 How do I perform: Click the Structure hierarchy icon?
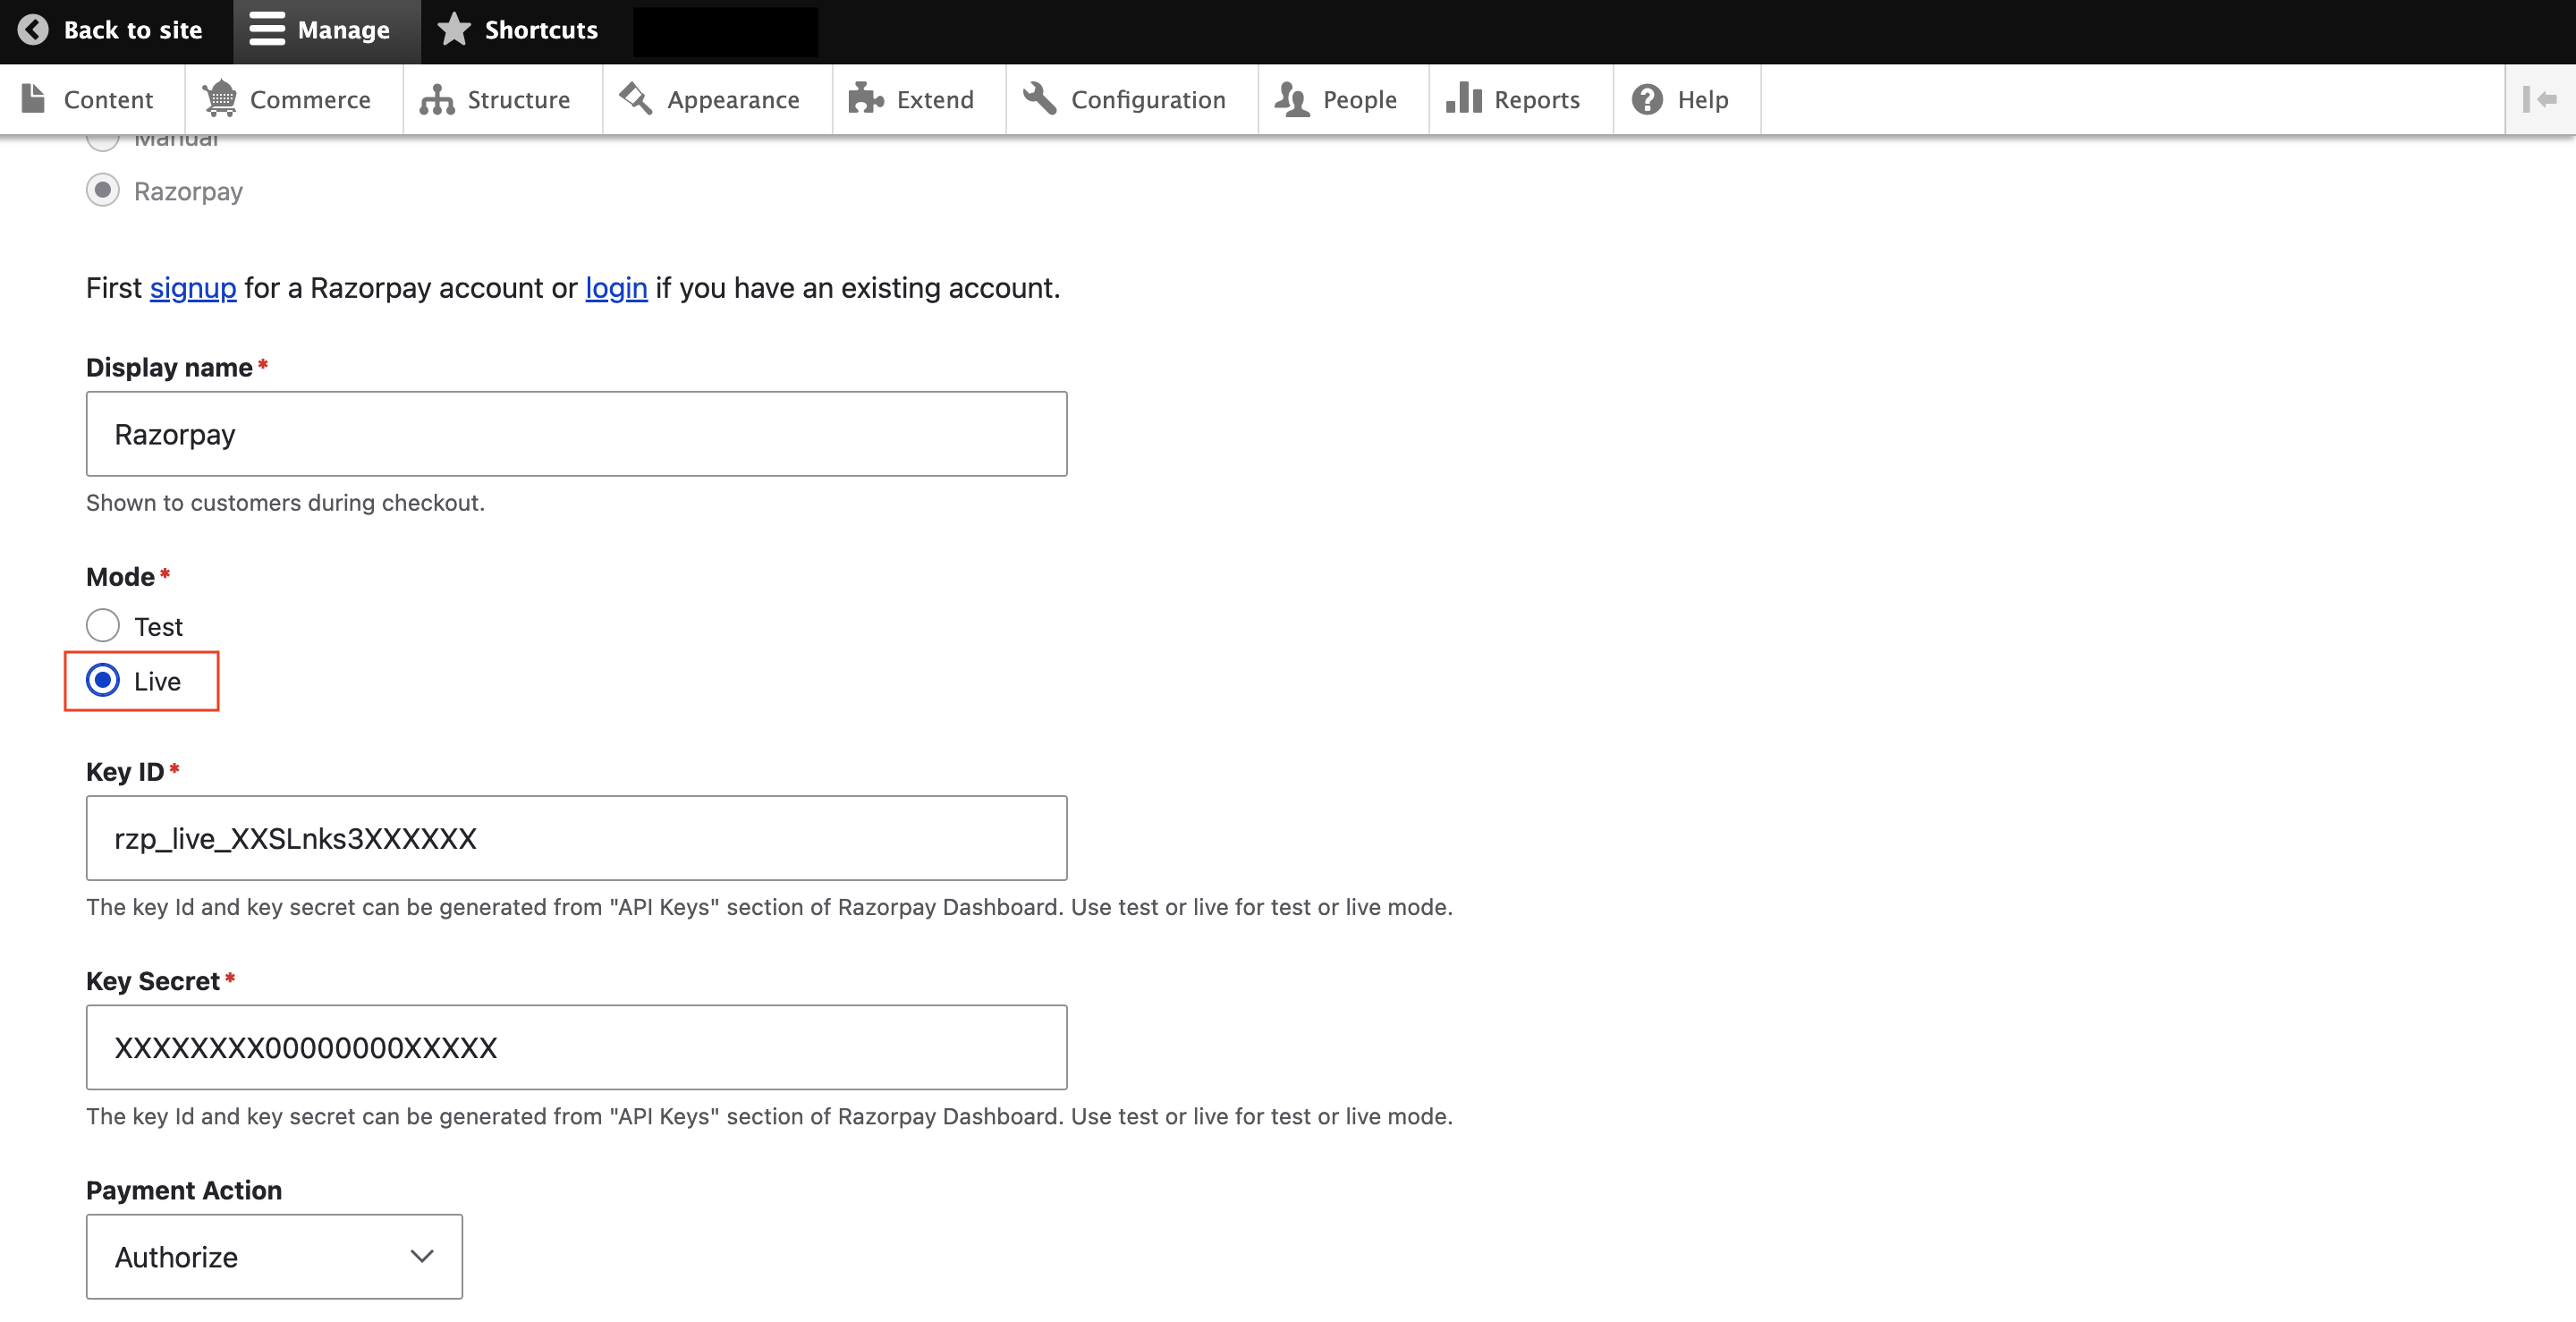437,99
